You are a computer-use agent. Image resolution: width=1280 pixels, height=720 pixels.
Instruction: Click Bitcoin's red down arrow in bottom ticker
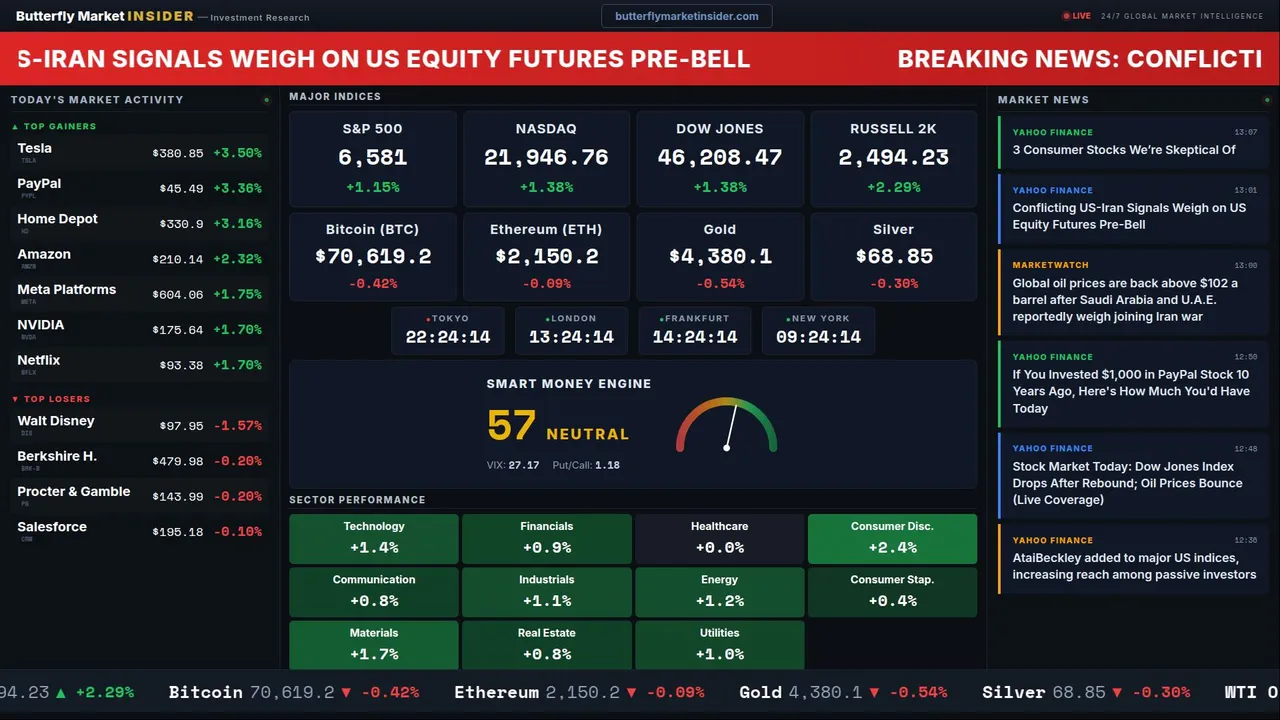(x=346, y=692)
